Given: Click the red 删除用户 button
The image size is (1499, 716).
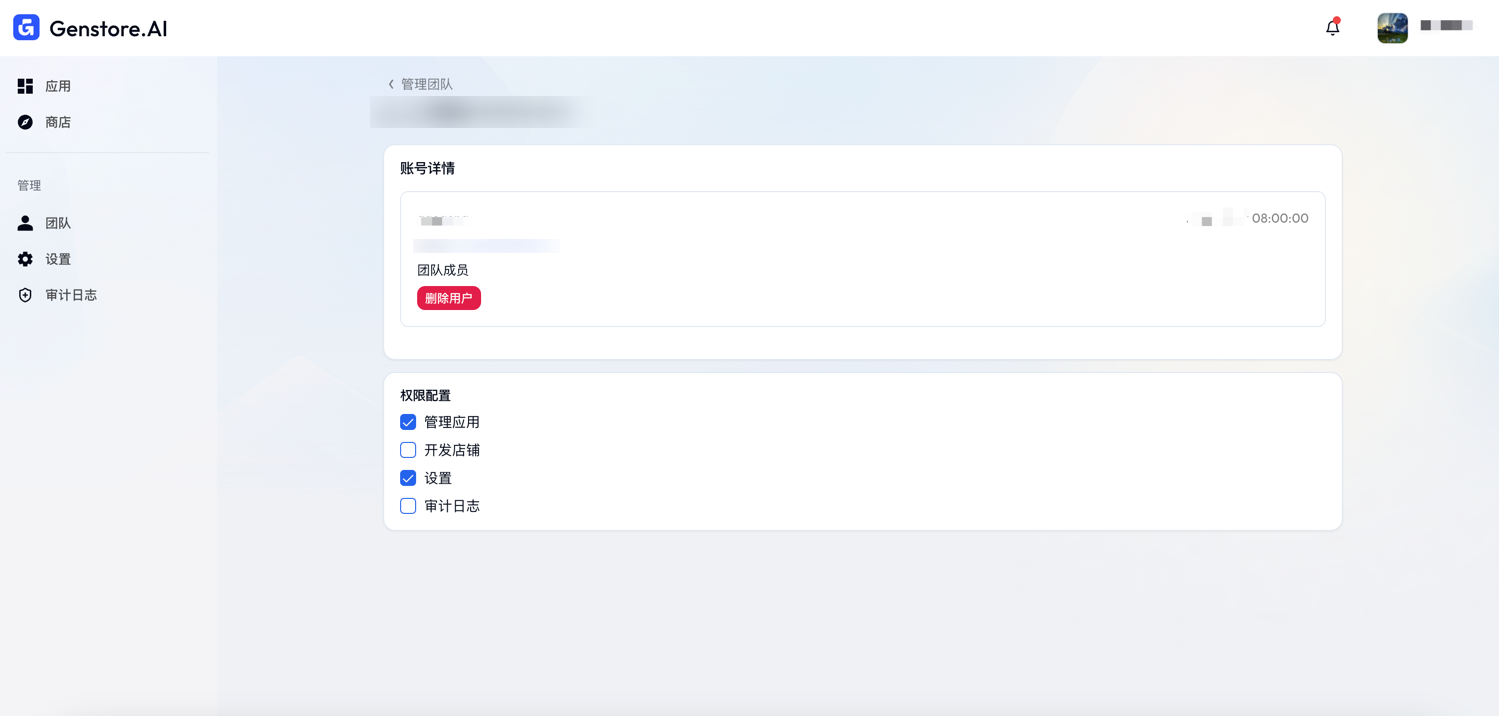Looking at the screenshot, I should point(449,298).
